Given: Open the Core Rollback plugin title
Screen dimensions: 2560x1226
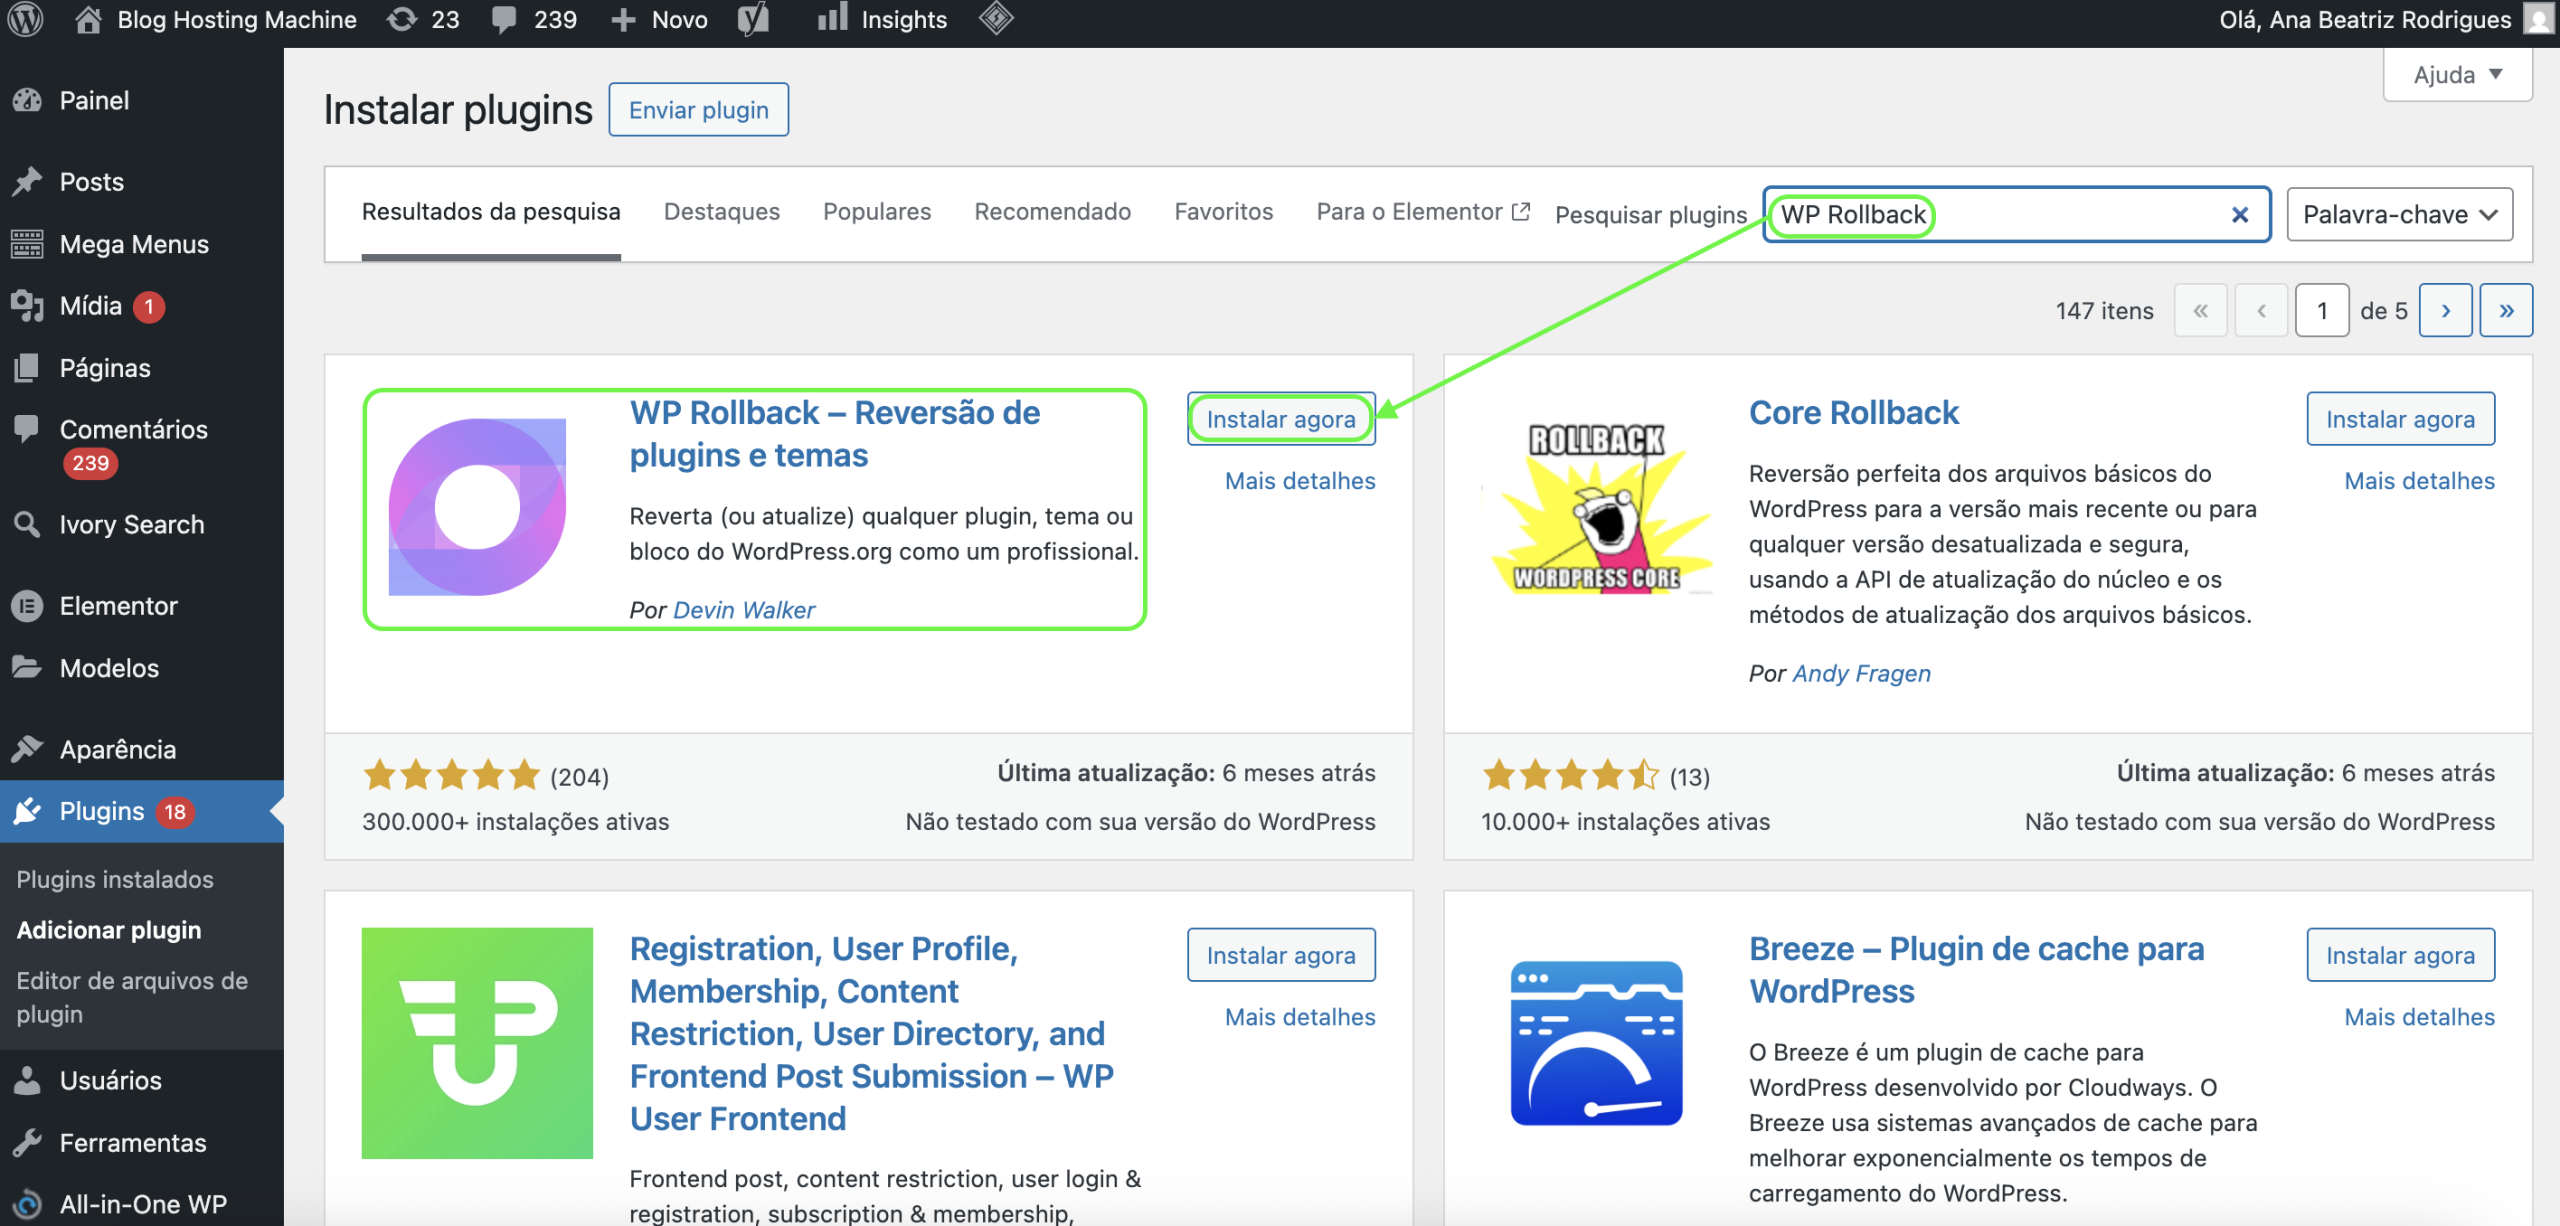Looking at the screenshot, I should point(1854,413).
